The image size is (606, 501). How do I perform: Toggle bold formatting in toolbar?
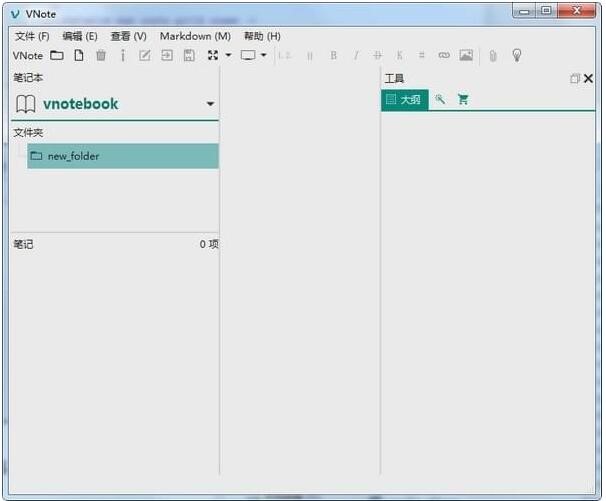click(334, 56)
